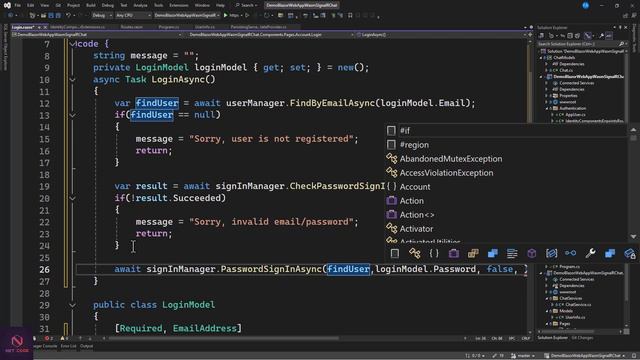Image resolution: width=640 pixels, height=360 pixels.
Task: Collapse the Authentication folder in Solution Explorer
Action: 547,108
